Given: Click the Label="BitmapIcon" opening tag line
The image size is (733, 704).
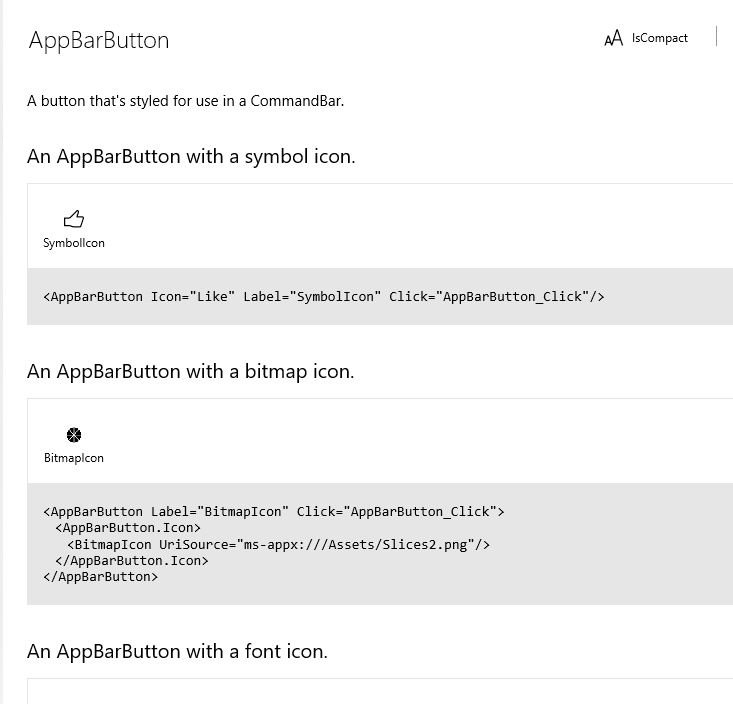Looking at the screenshot, I should [x=274, y=511].
